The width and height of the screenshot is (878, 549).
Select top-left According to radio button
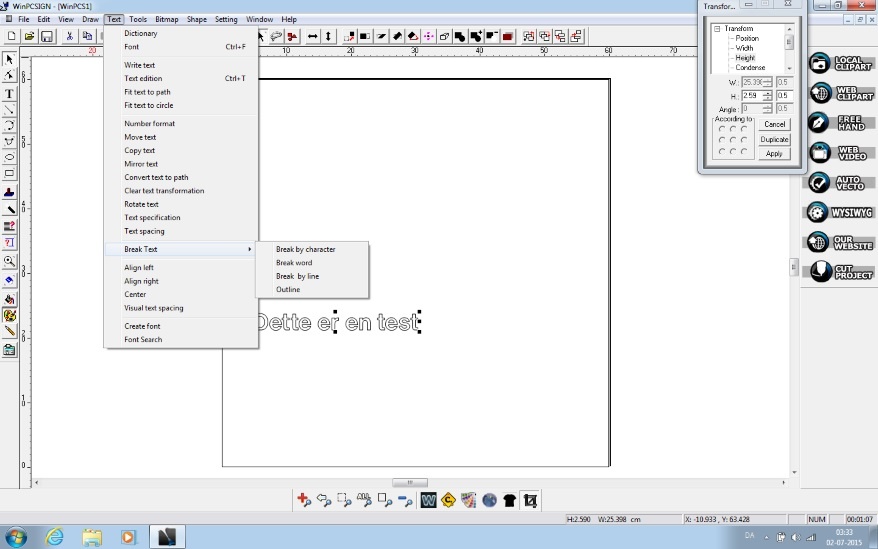coord(720,129)
